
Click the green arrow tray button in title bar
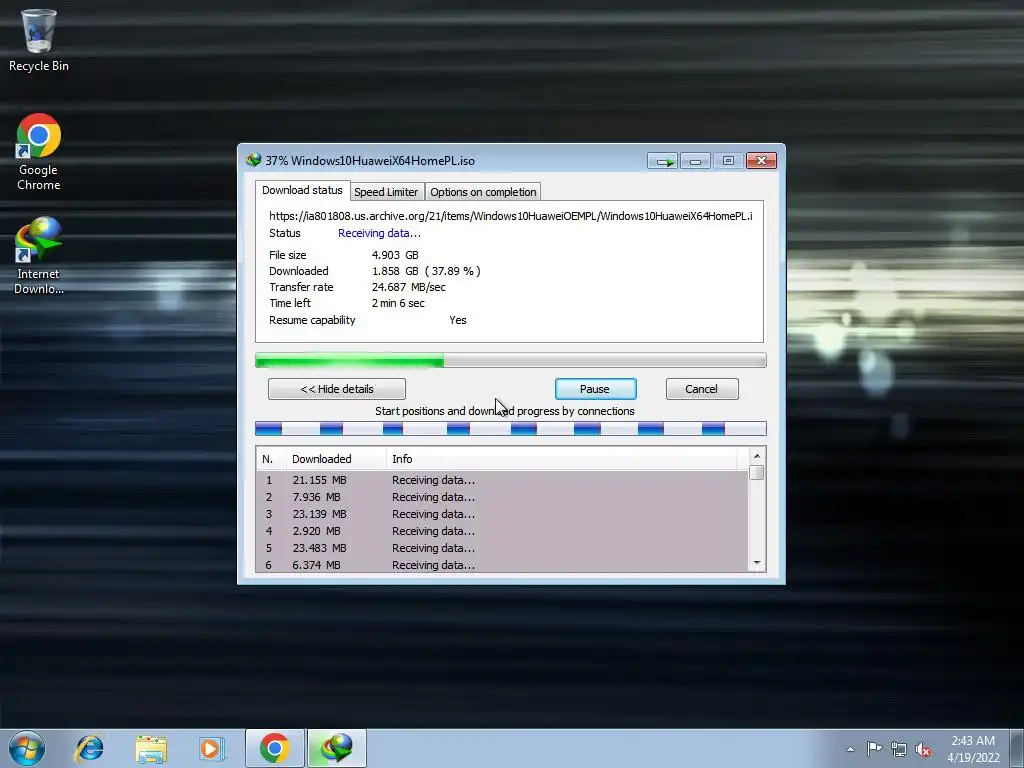point(662,161)
